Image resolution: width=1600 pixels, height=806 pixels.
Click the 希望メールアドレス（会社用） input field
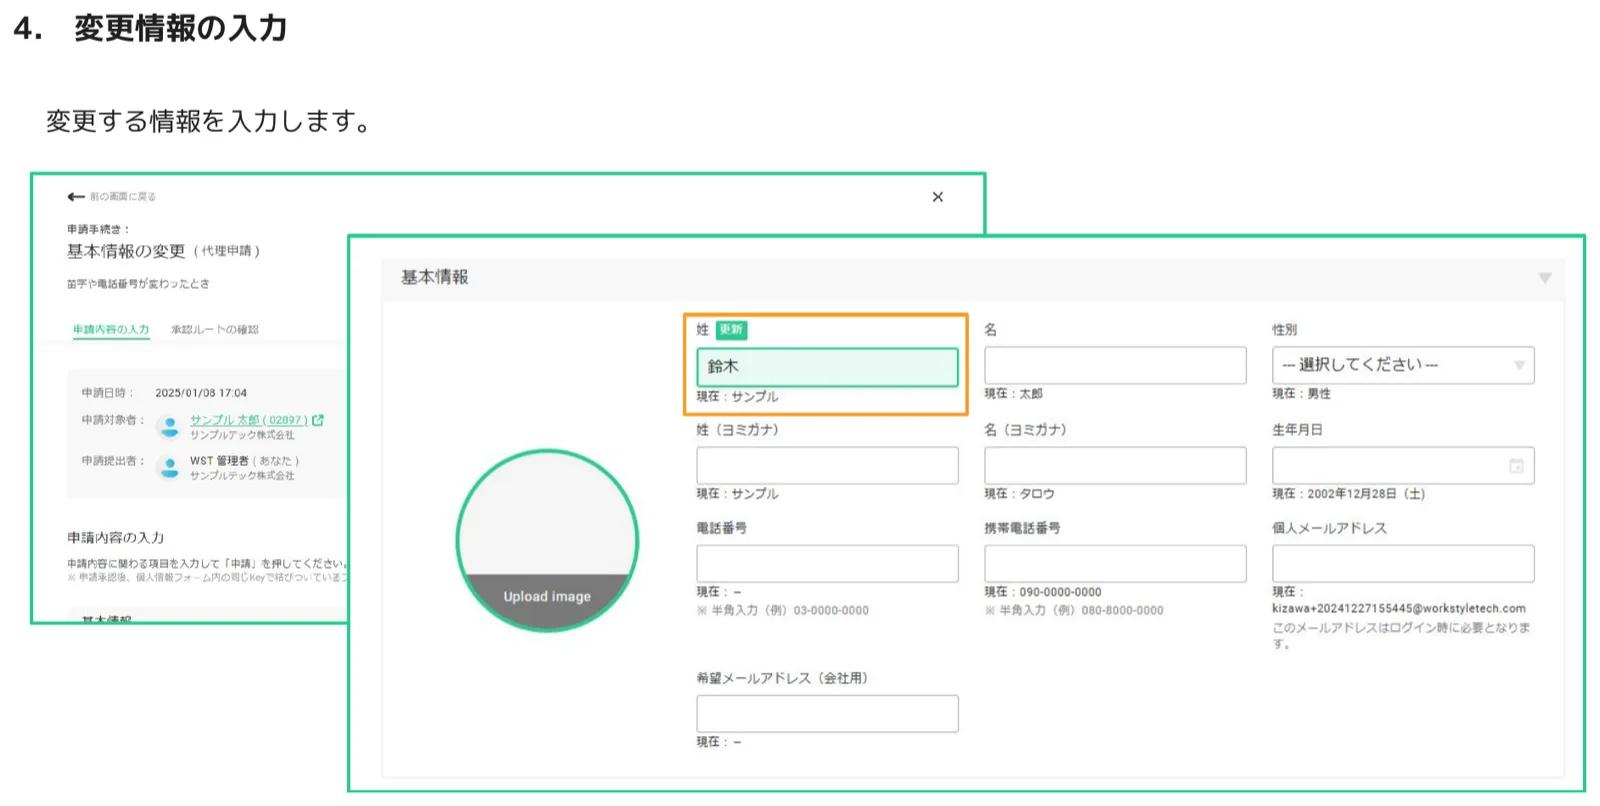pos(827,713)
